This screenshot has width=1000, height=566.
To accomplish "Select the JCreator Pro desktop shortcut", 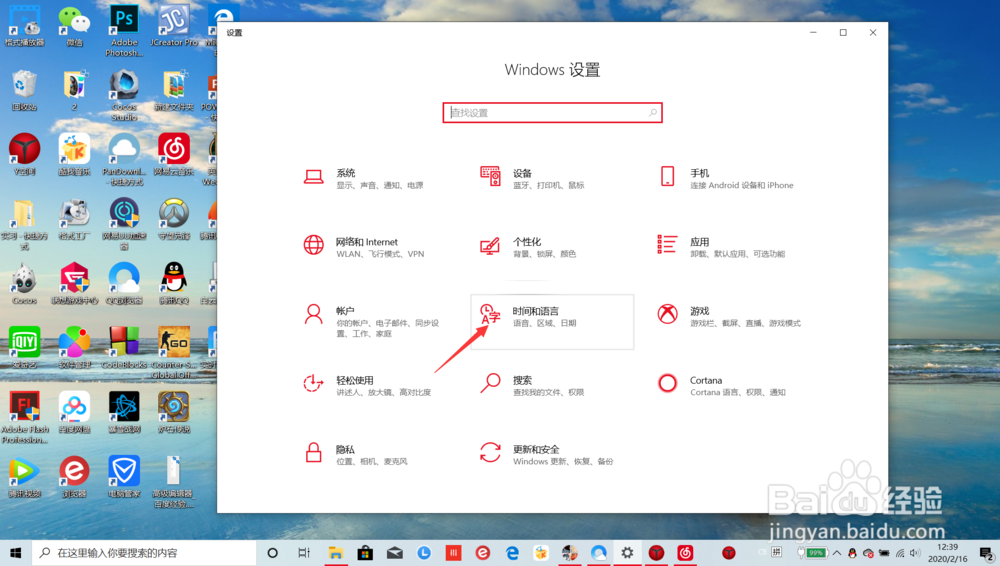I will click(x=173, y=26).
